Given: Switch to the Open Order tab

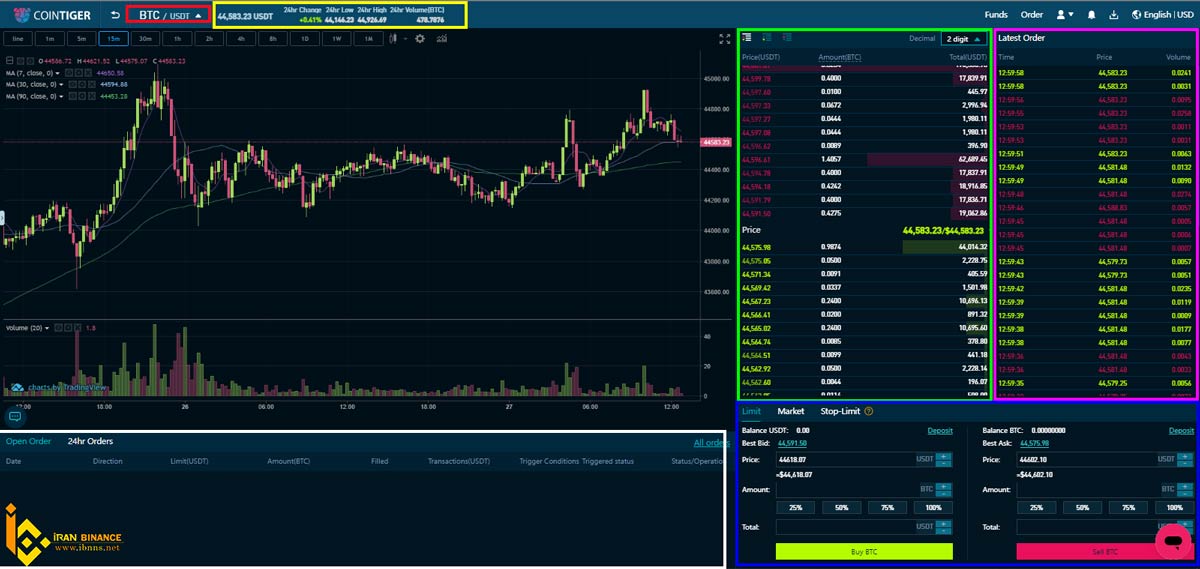Looking at the screenshot, I should point(28,441).
